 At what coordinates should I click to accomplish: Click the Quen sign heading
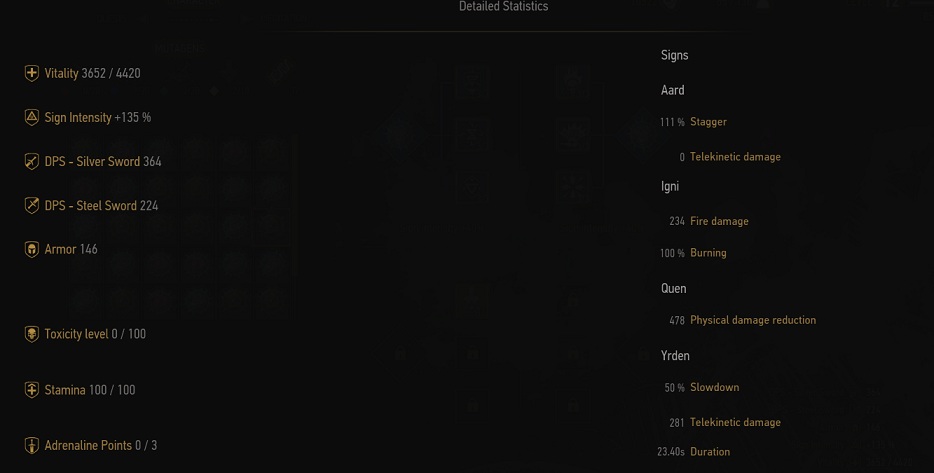[x=673, y=288]
